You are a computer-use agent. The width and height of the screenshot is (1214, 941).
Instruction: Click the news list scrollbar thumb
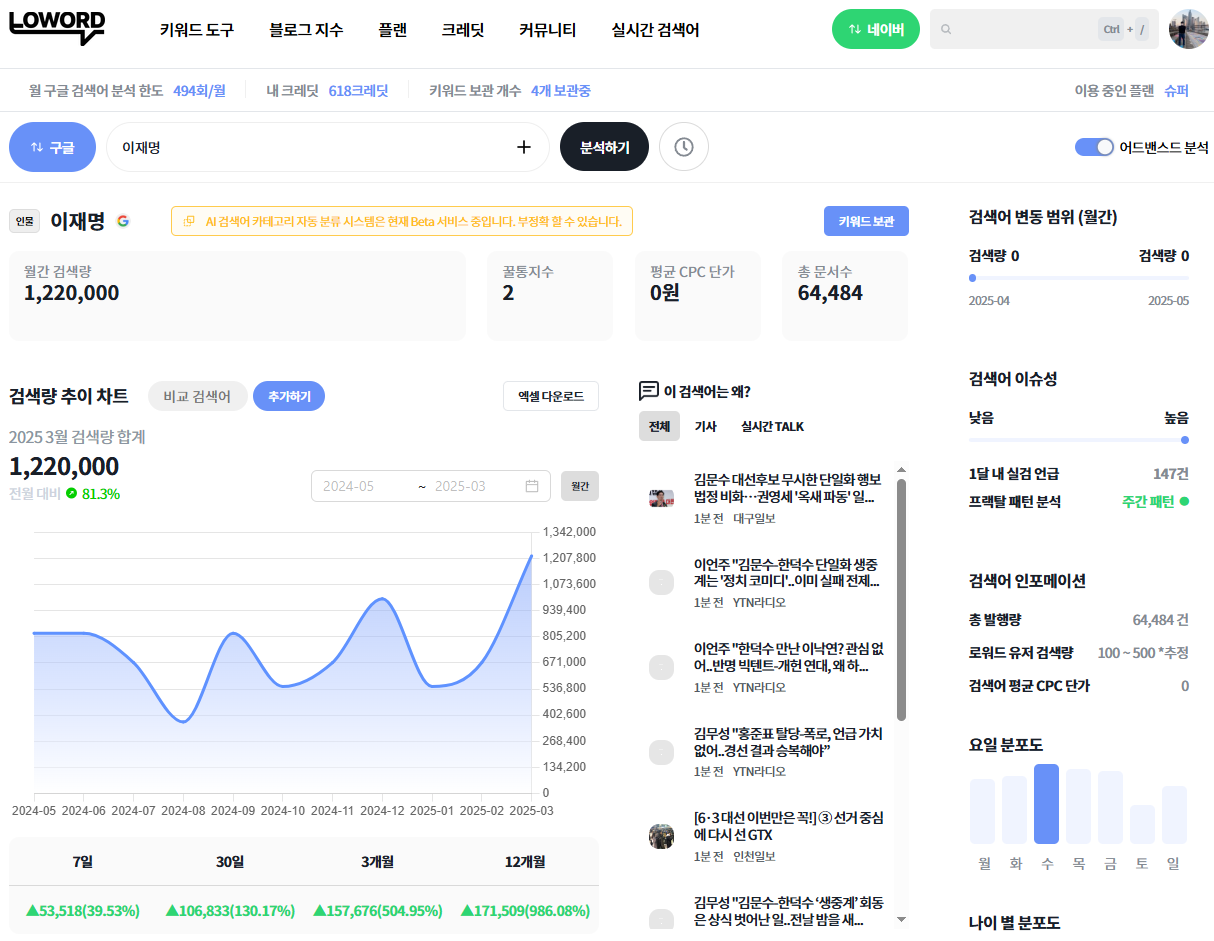[901, 599]
